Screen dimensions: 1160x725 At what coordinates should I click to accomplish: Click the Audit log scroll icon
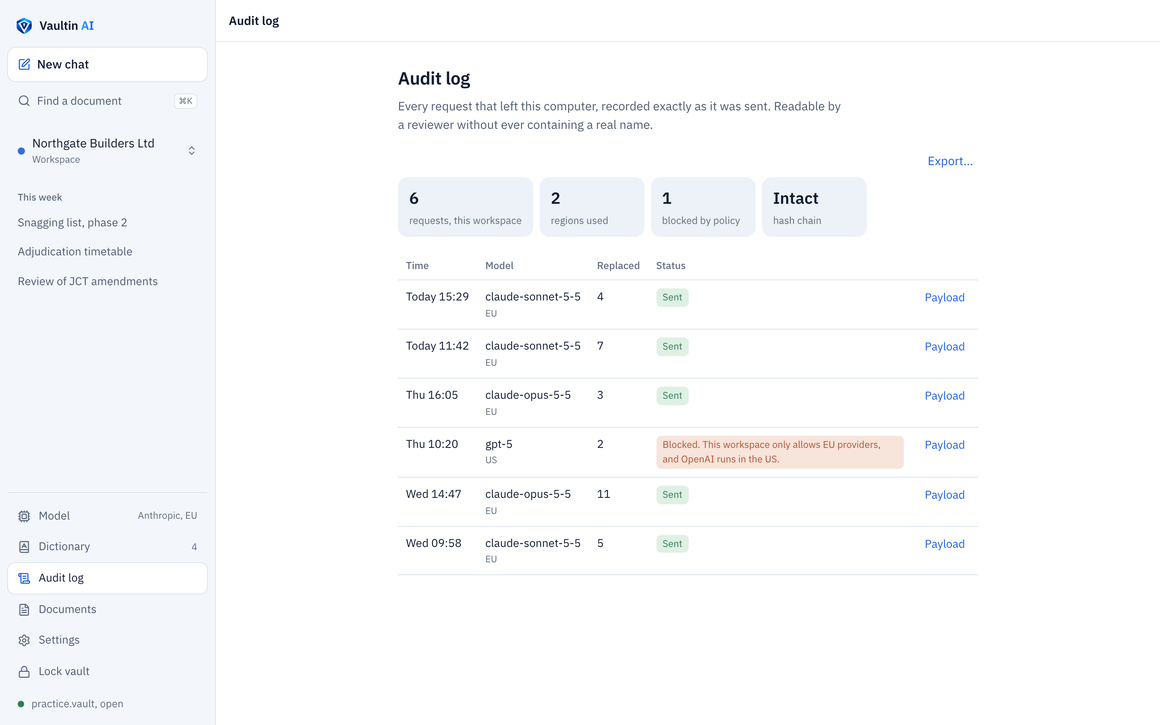[24, 579]
